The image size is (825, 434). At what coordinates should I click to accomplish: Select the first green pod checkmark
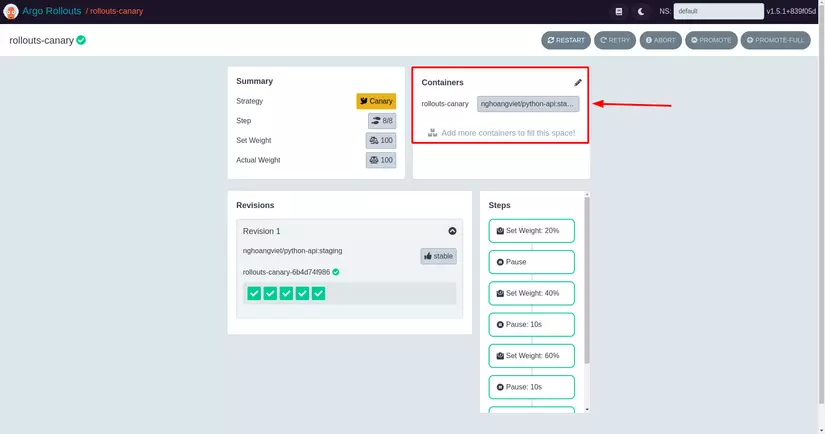(254, 293)
